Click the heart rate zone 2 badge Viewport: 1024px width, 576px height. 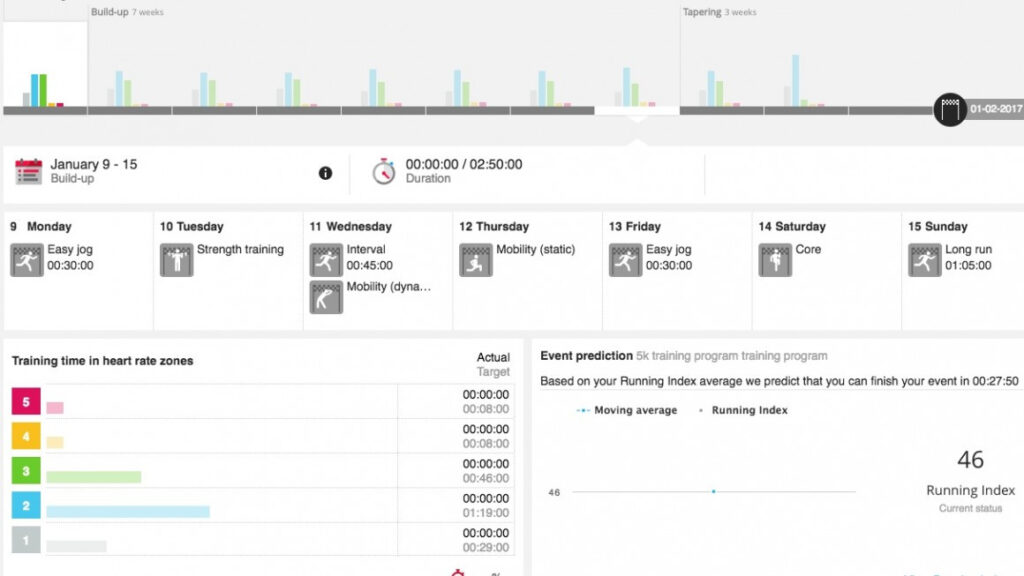pos(26,505)
